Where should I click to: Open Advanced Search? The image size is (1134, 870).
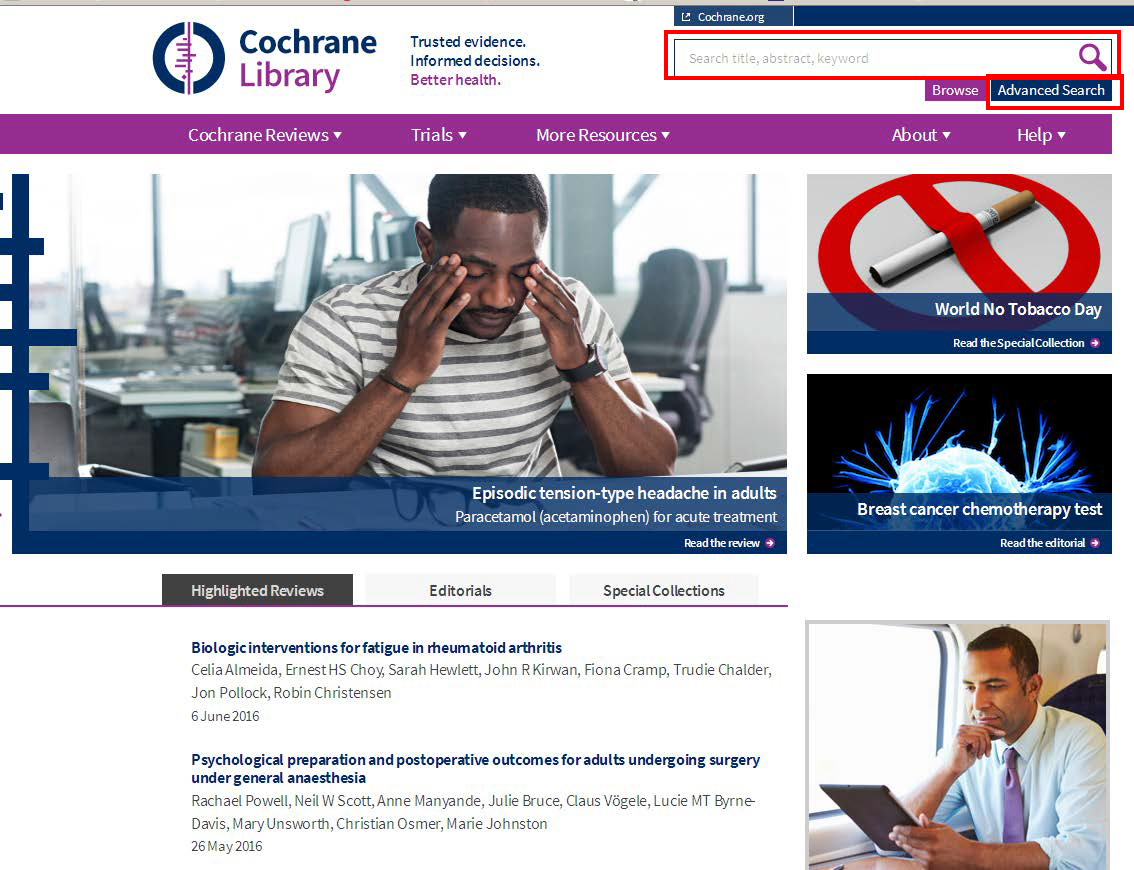[1051, 90]
